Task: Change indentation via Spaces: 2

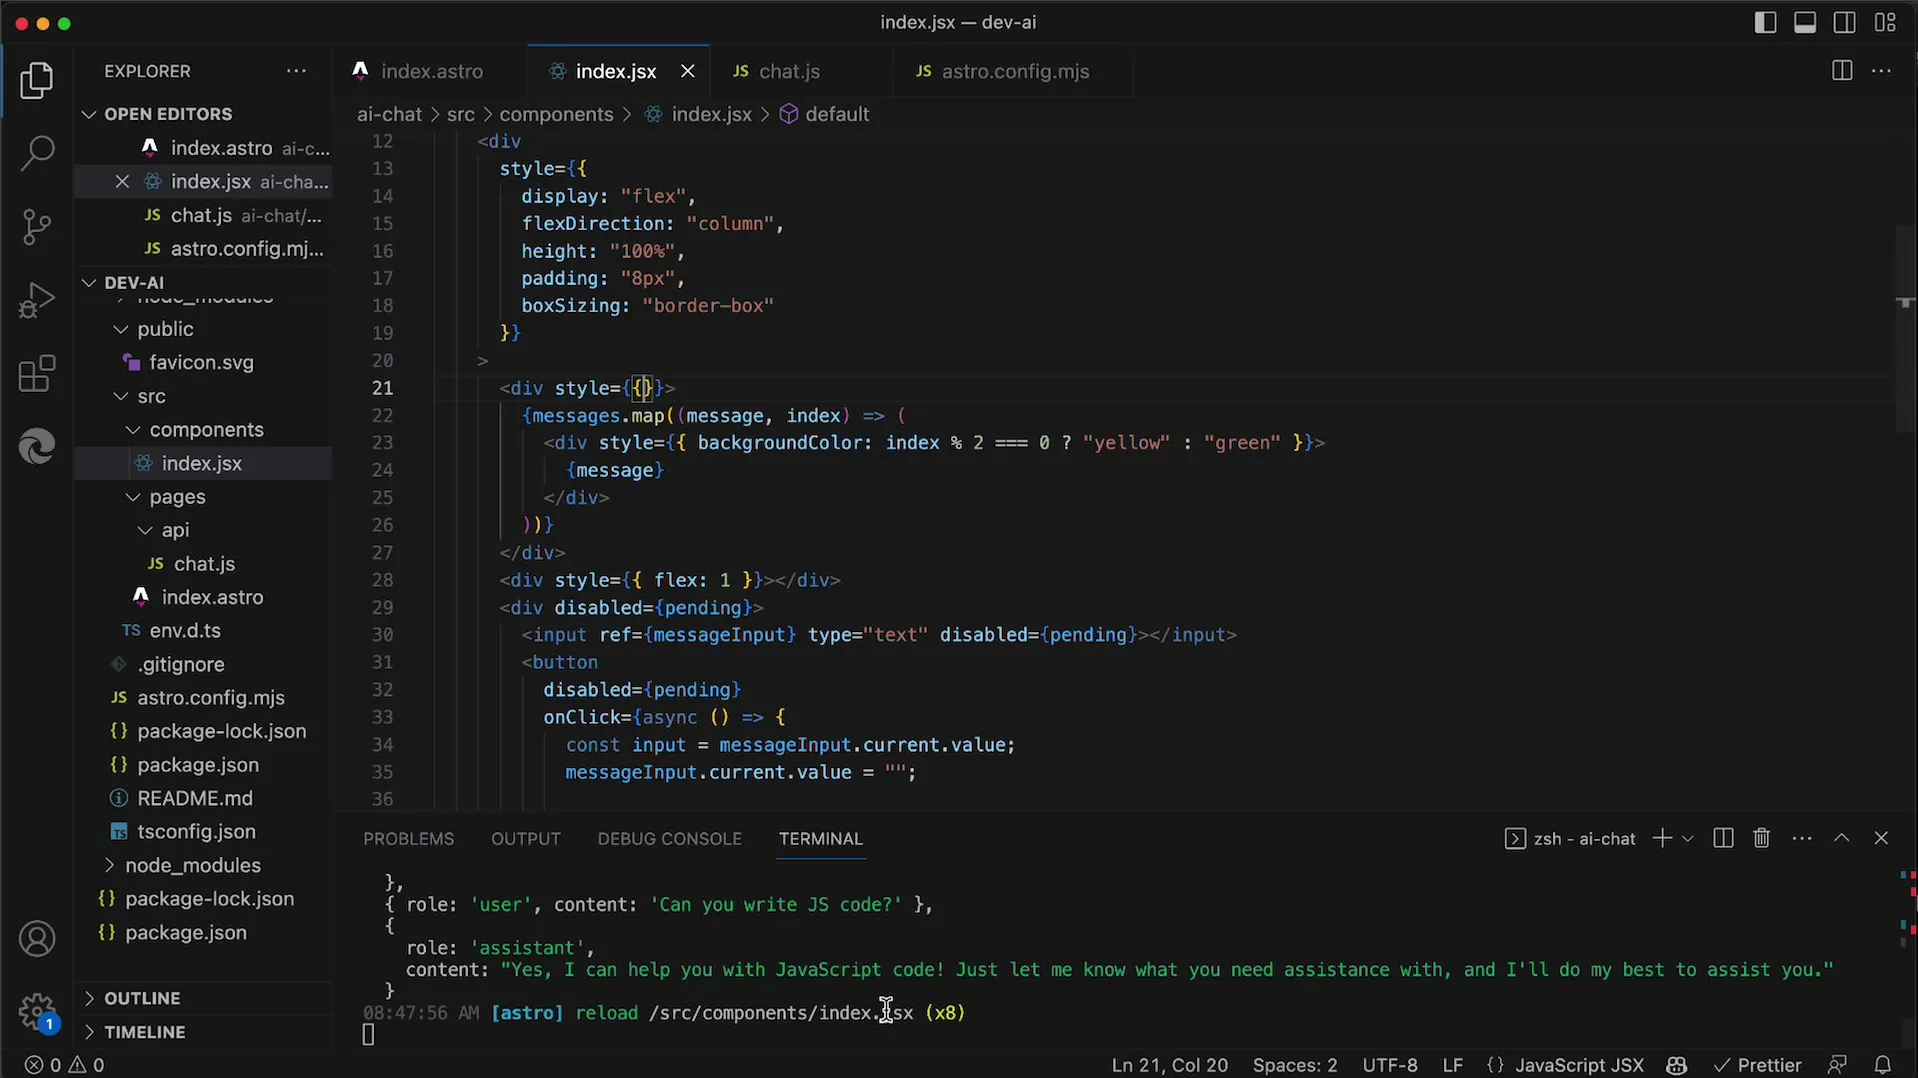Action: (1294, 1065)
